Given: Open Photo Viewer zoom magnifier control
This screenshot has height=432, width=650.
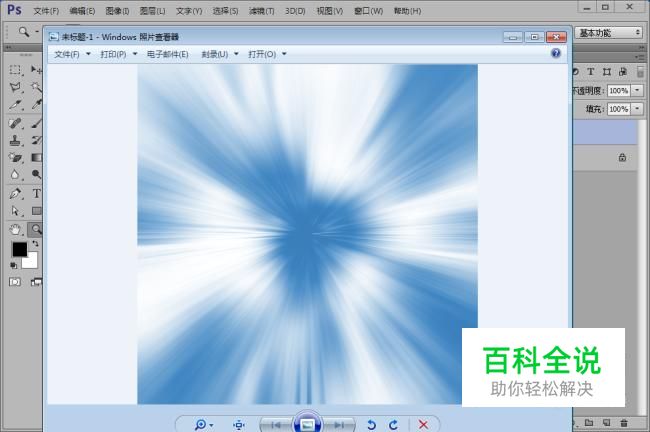Looking at the screenshot, I should [203, 425].
